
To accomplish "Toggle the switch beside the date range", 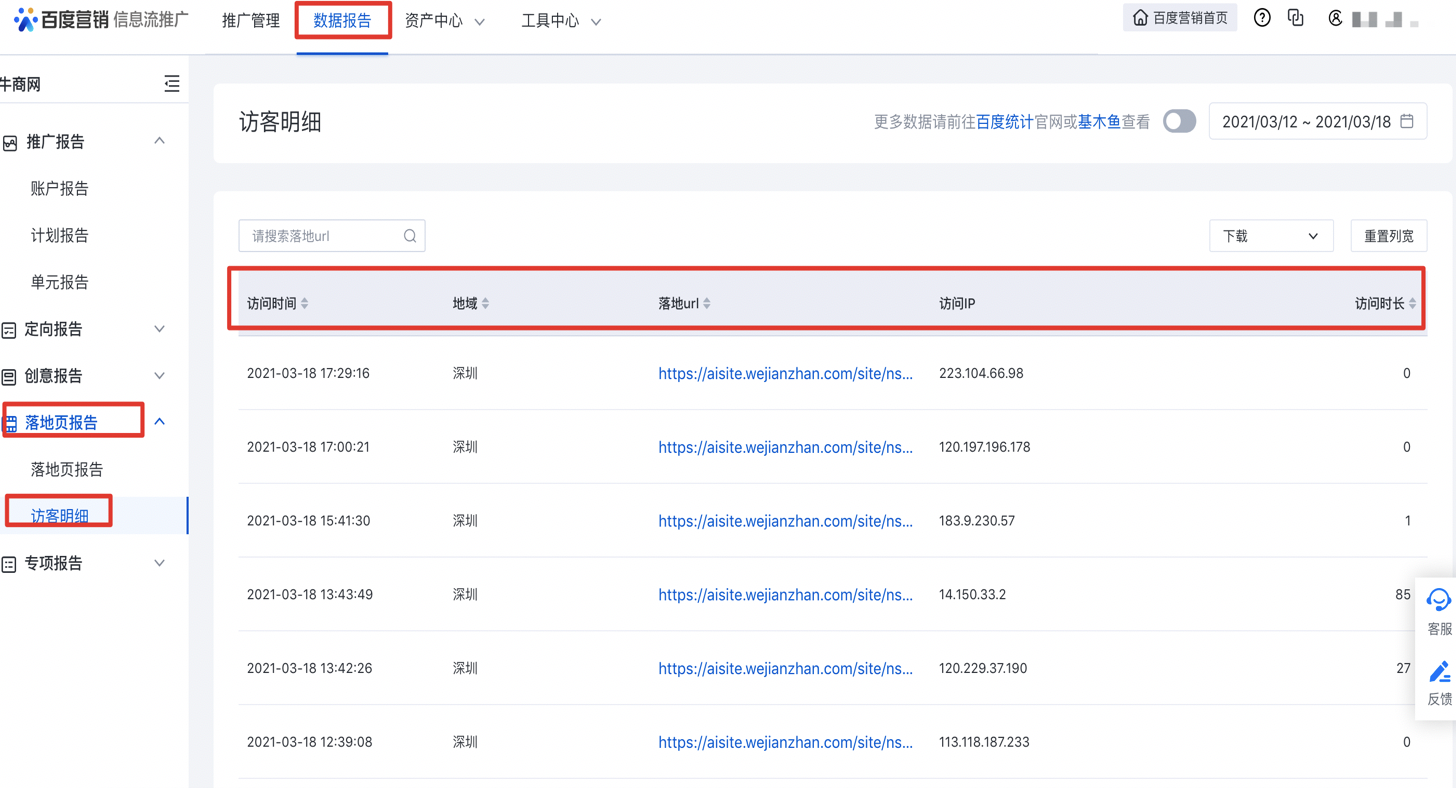I will coord(1179,122).
